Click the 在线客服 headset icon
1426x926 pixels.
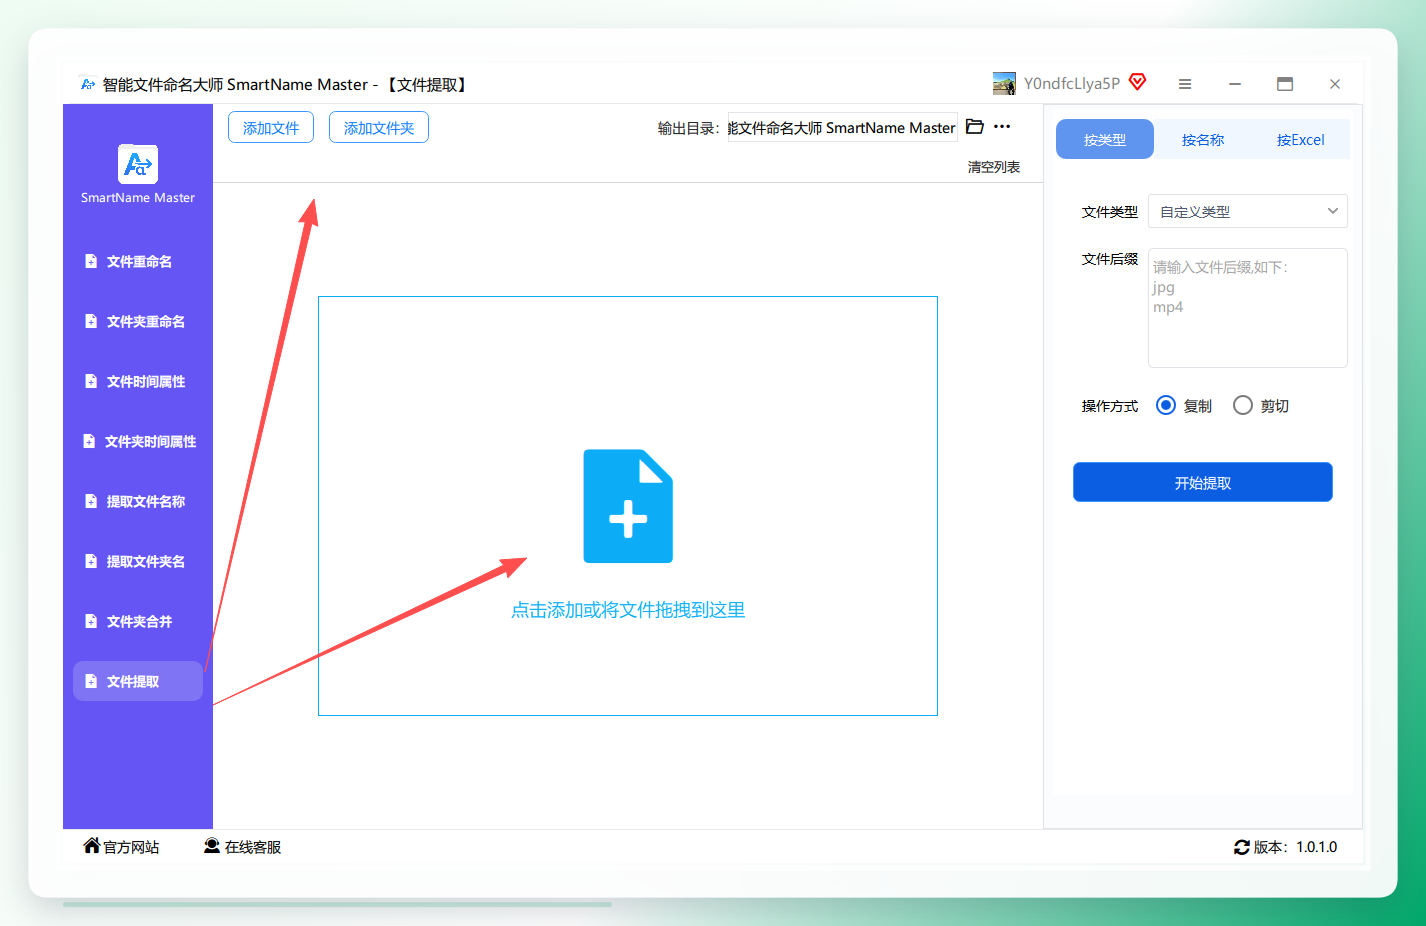tap(212, 846)
